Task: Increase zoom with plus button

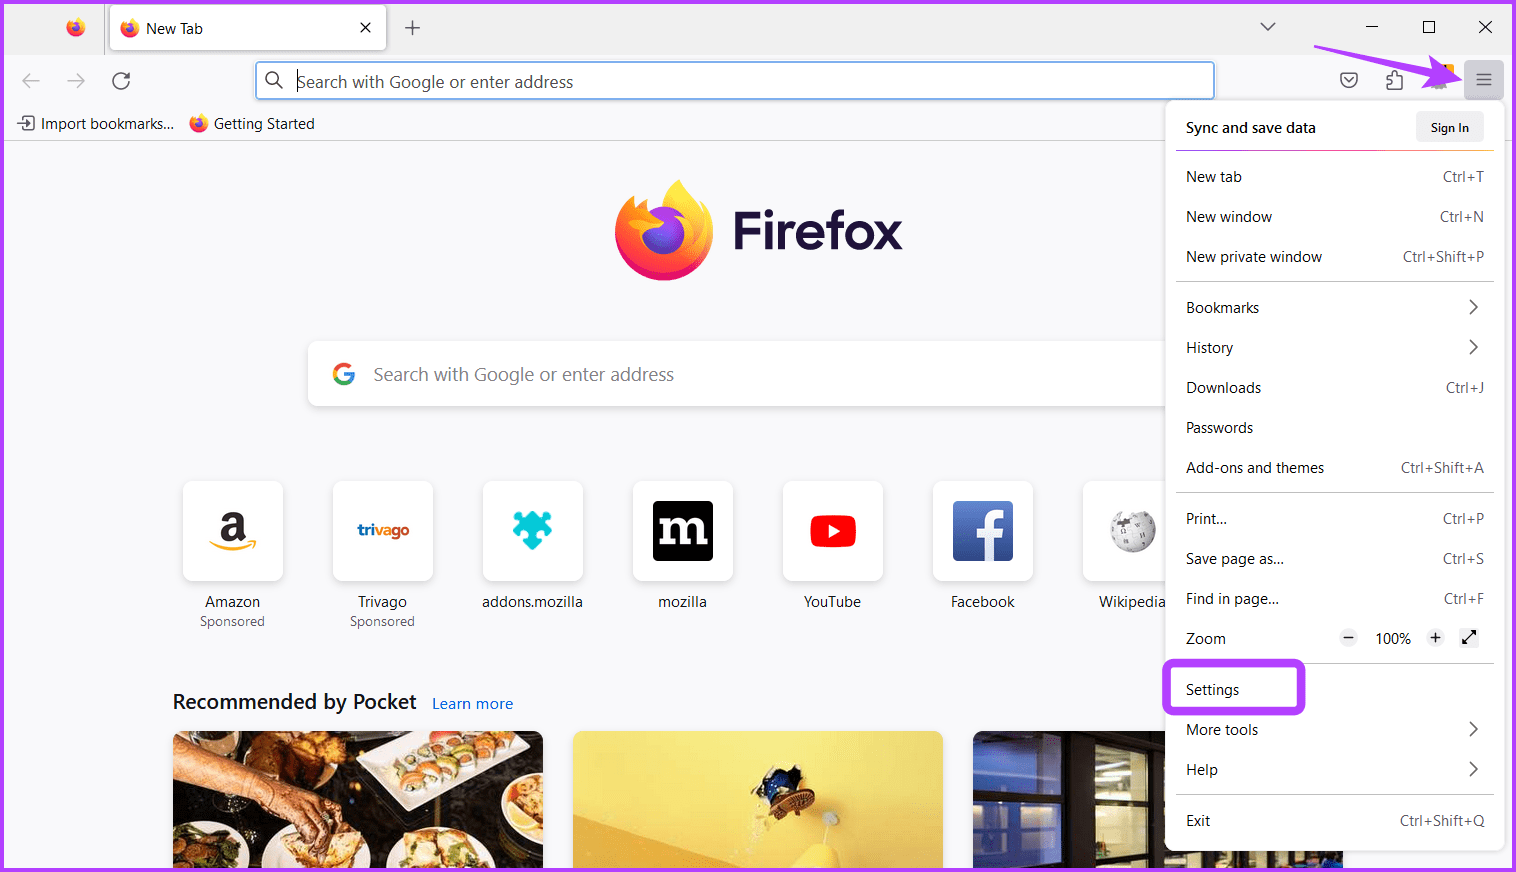Action: (x=1435, y=638)
